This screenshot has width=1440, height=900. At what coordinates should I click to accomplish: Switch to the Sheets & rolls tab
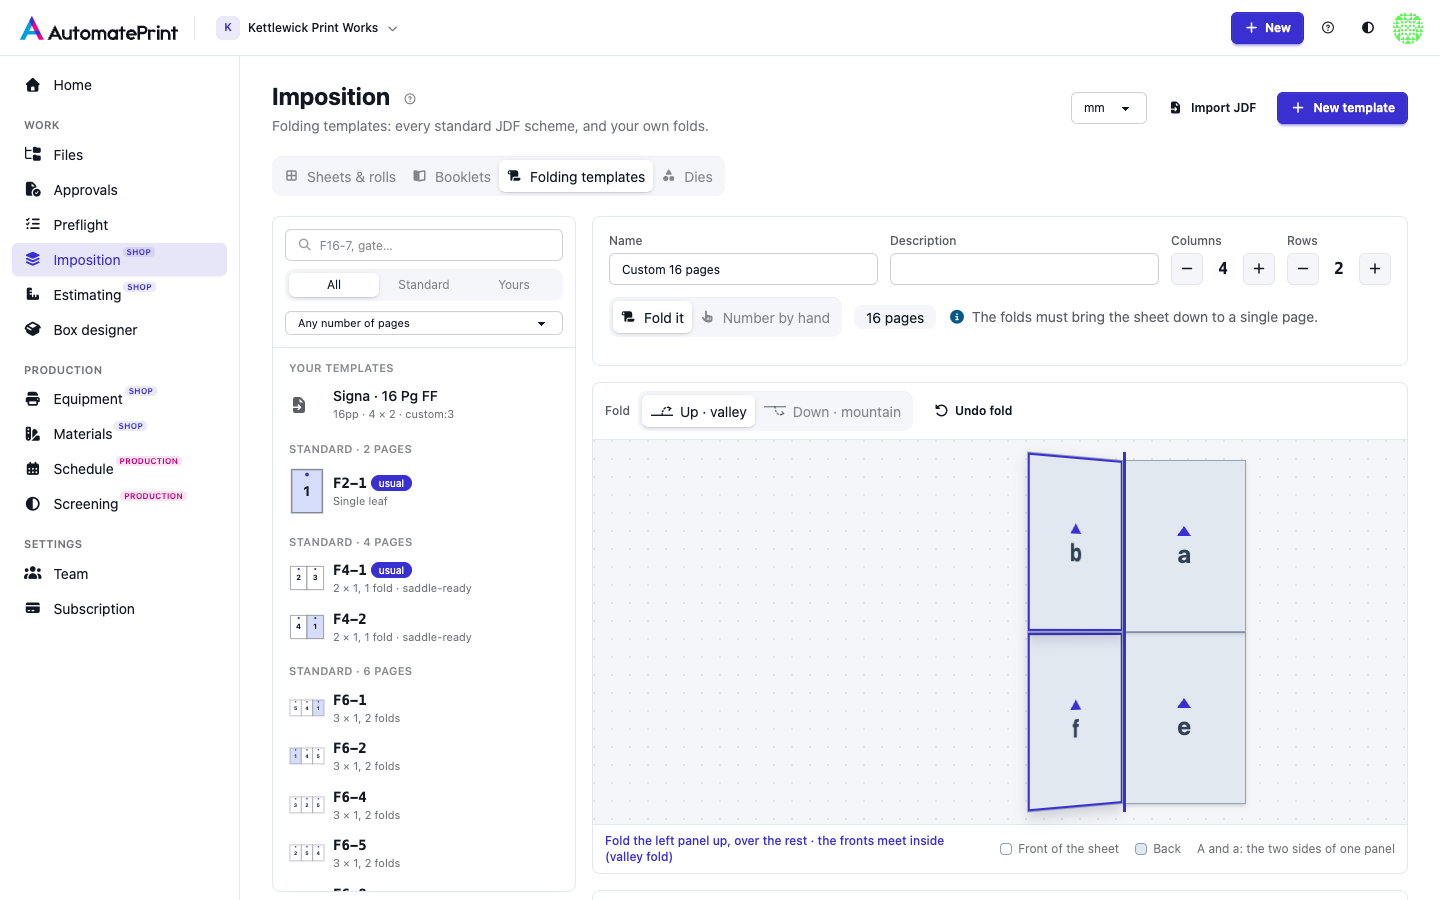(x=341, y=177)
